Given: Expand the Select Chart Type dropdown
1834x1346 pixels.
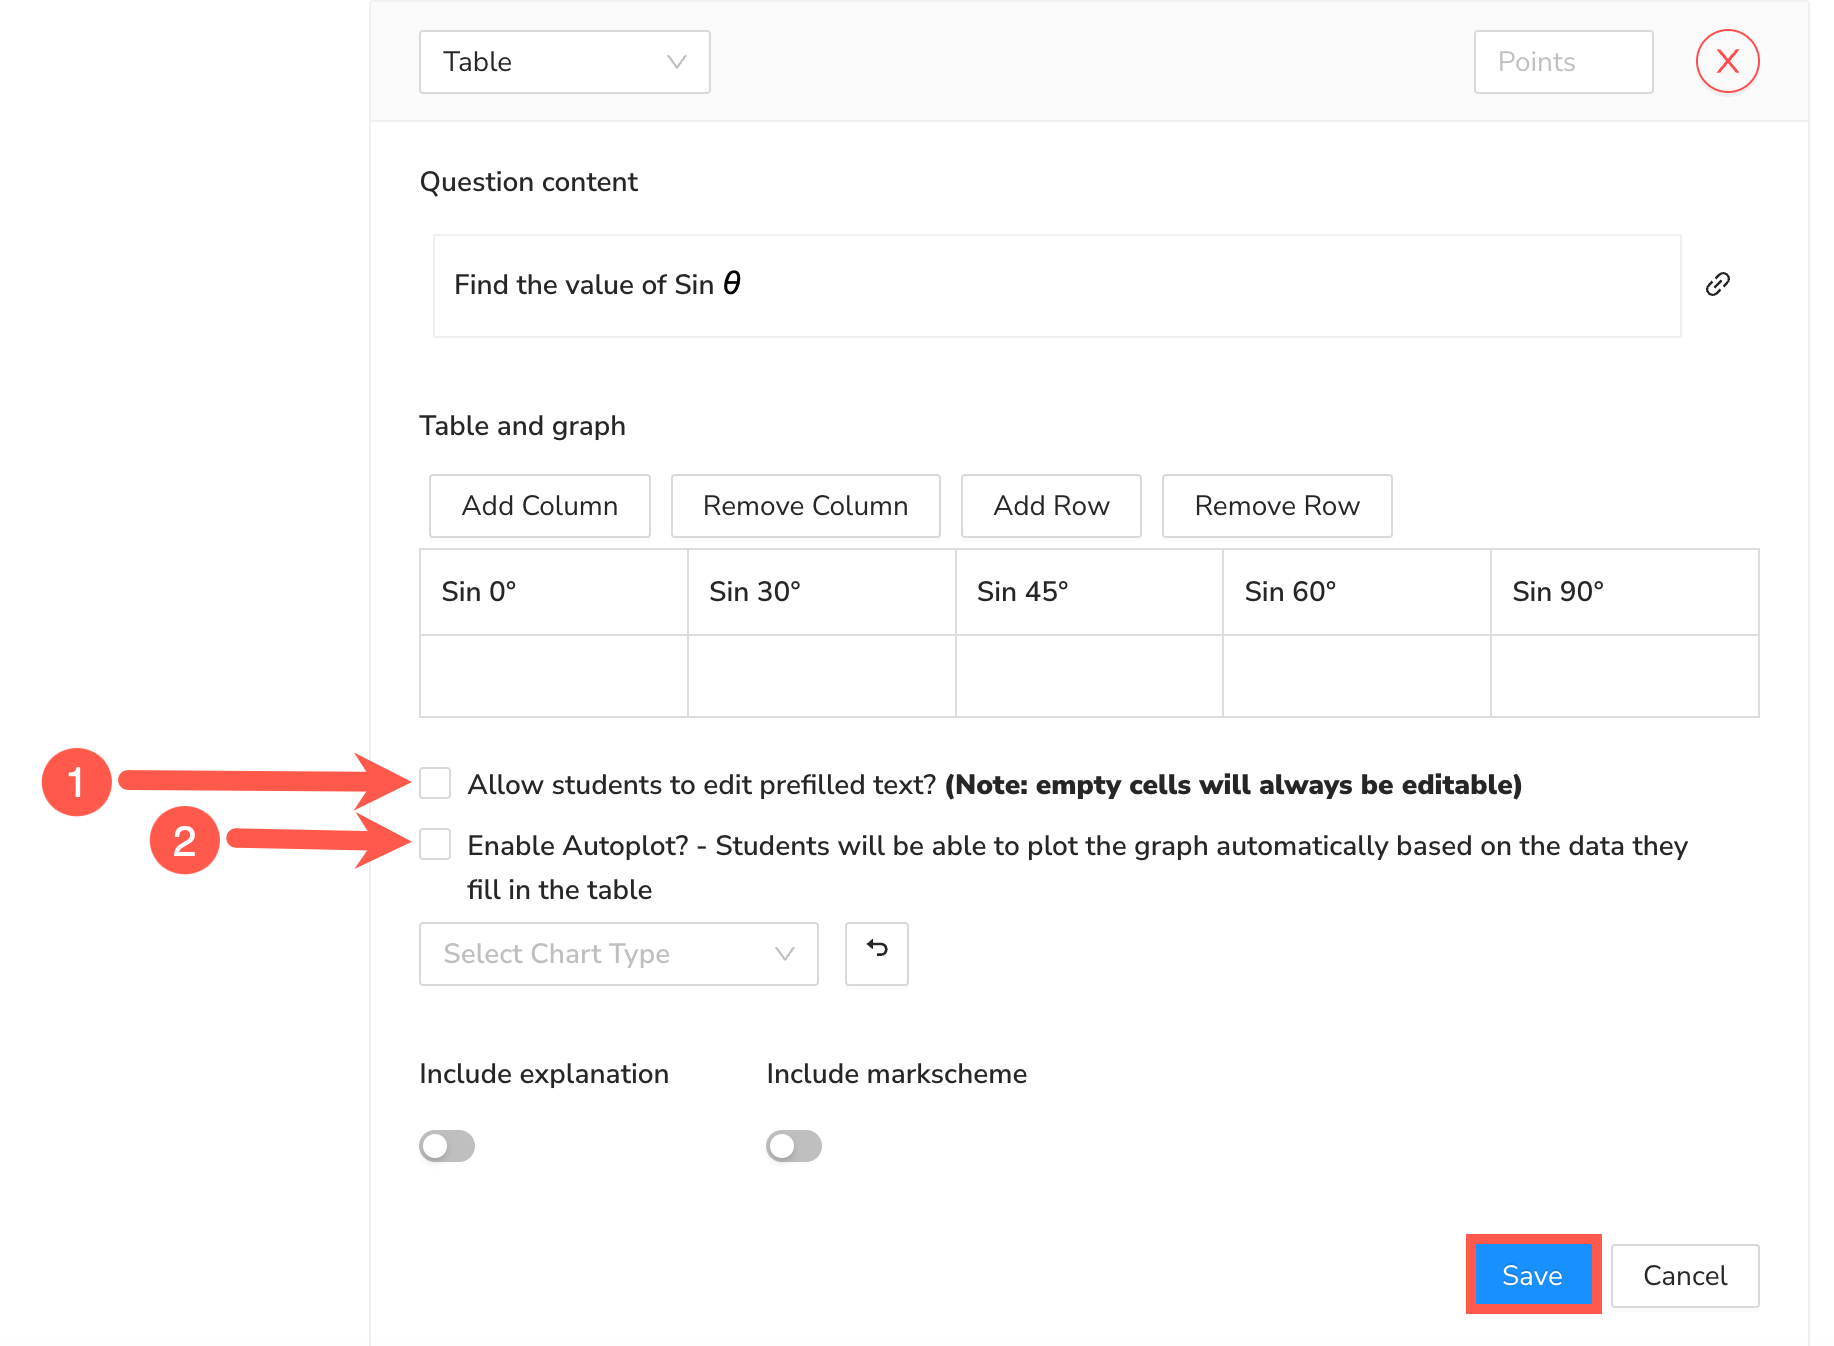Looking at the screenshot, I should coord(618,953).
